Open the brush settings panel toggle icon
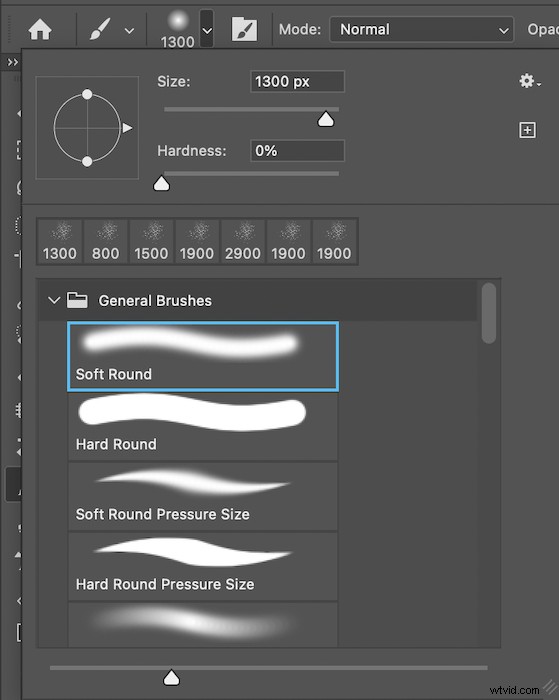The width and height of the screenshot is (559, 700). [244, 29]
